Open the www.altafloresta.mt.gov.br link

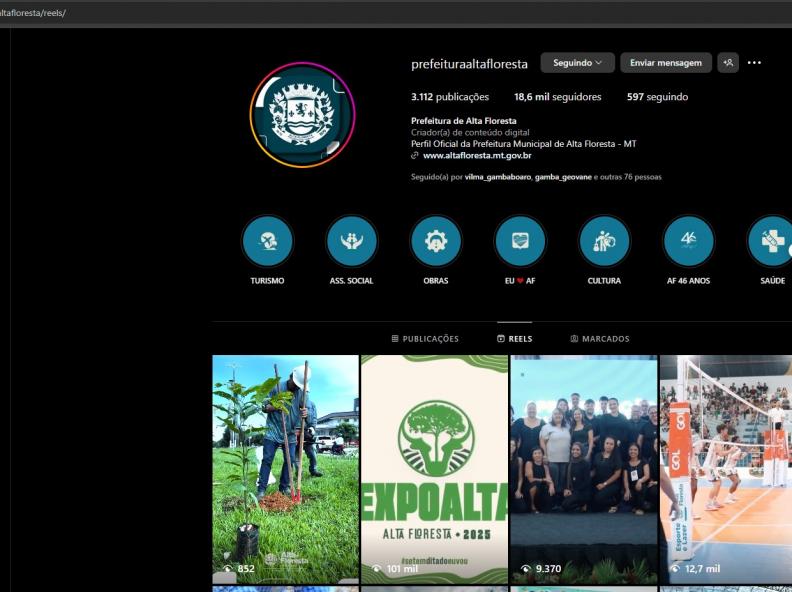point(477,156)
